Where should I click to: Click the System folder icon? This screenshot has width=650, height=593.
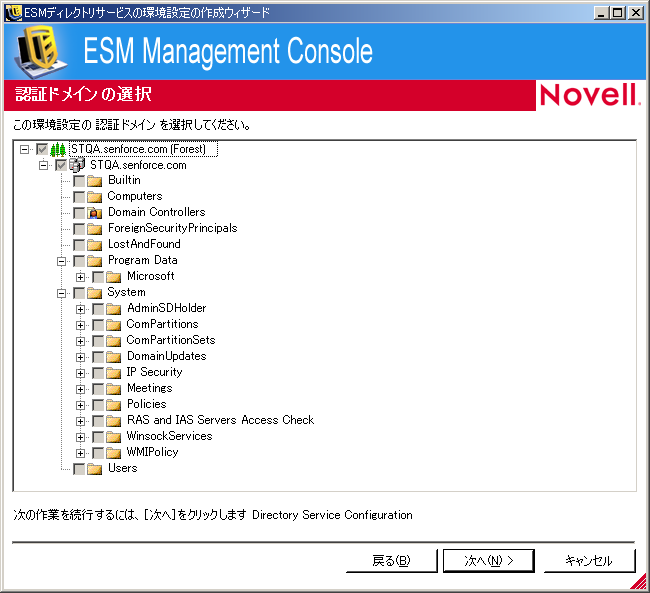[95, 293]
